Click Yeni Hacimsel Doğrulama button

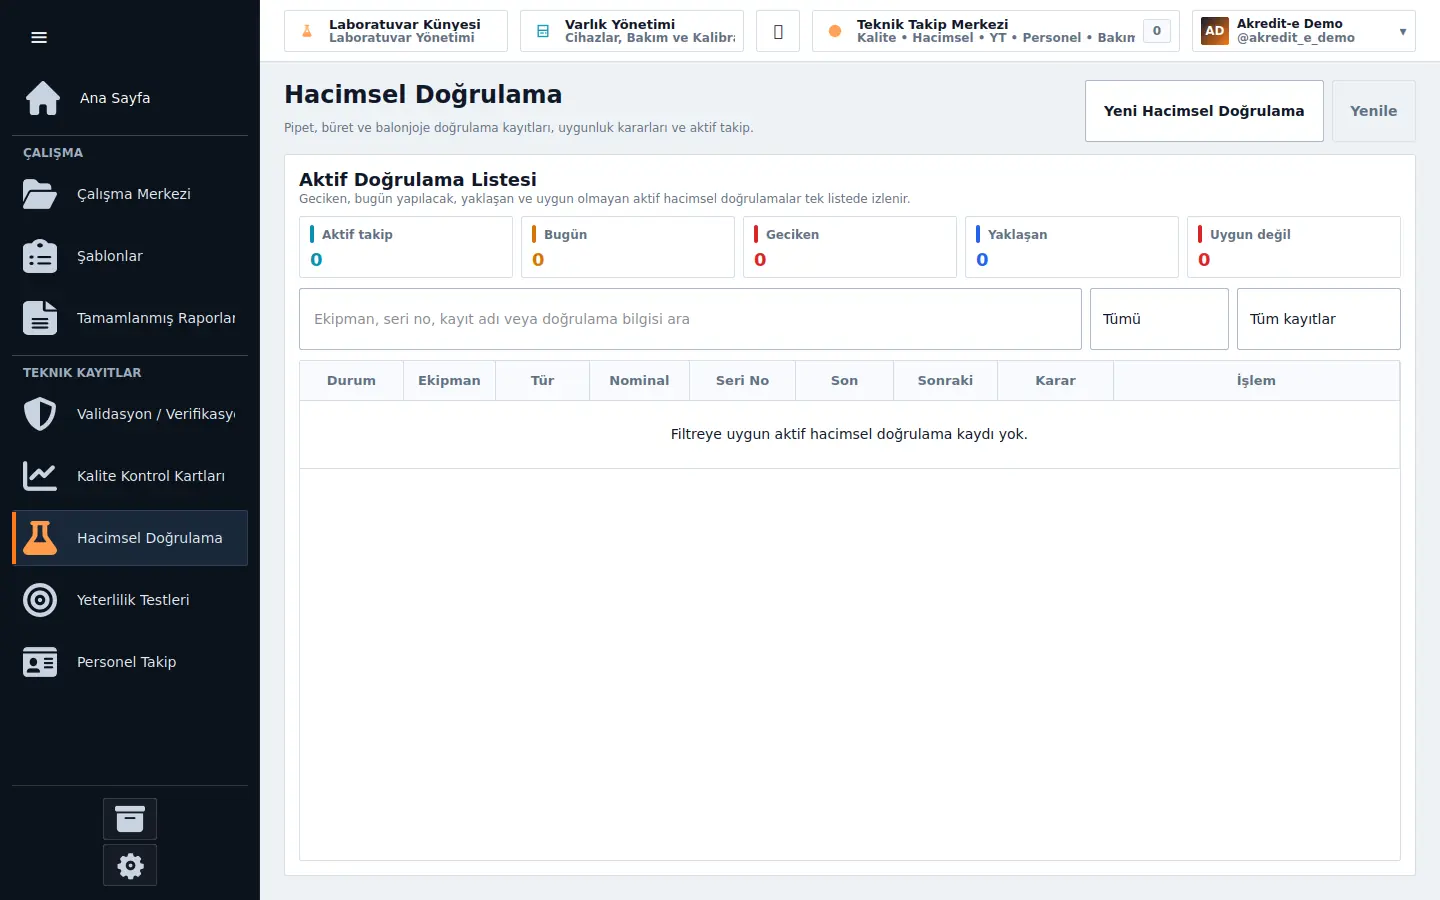click(1204, 111)
